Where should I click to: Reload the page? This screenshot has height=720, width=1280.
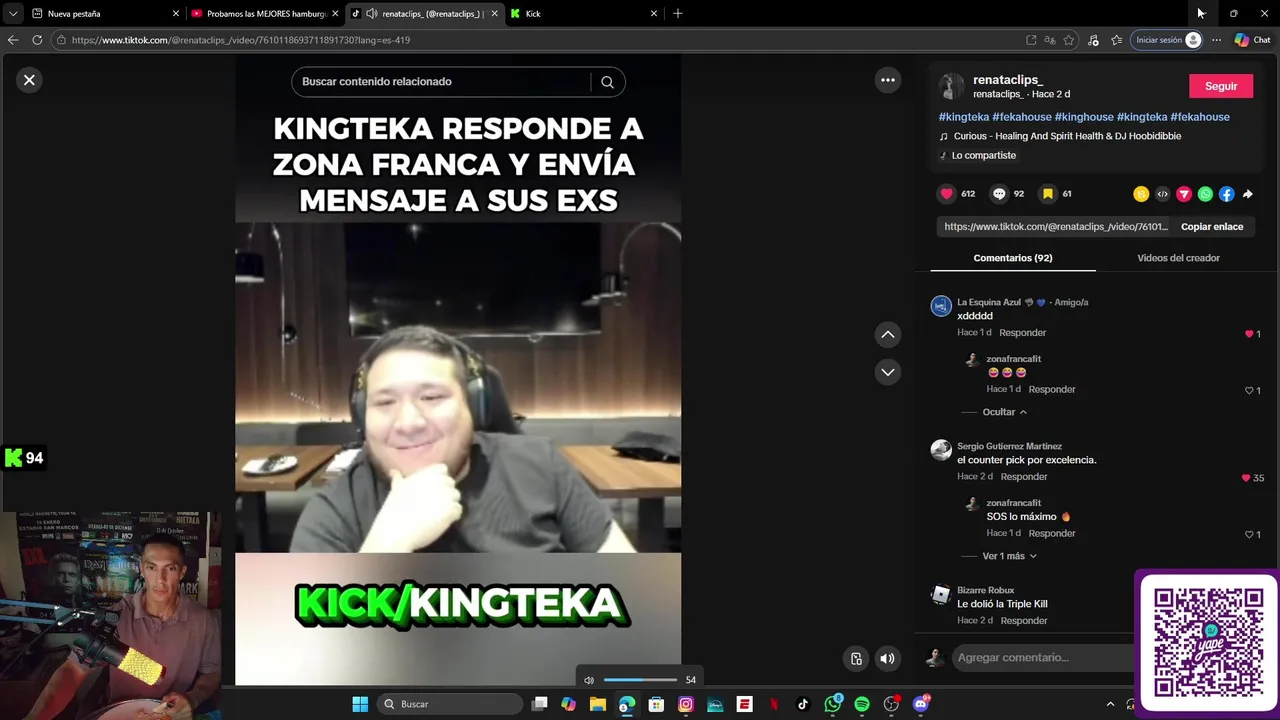coord(37,40)
